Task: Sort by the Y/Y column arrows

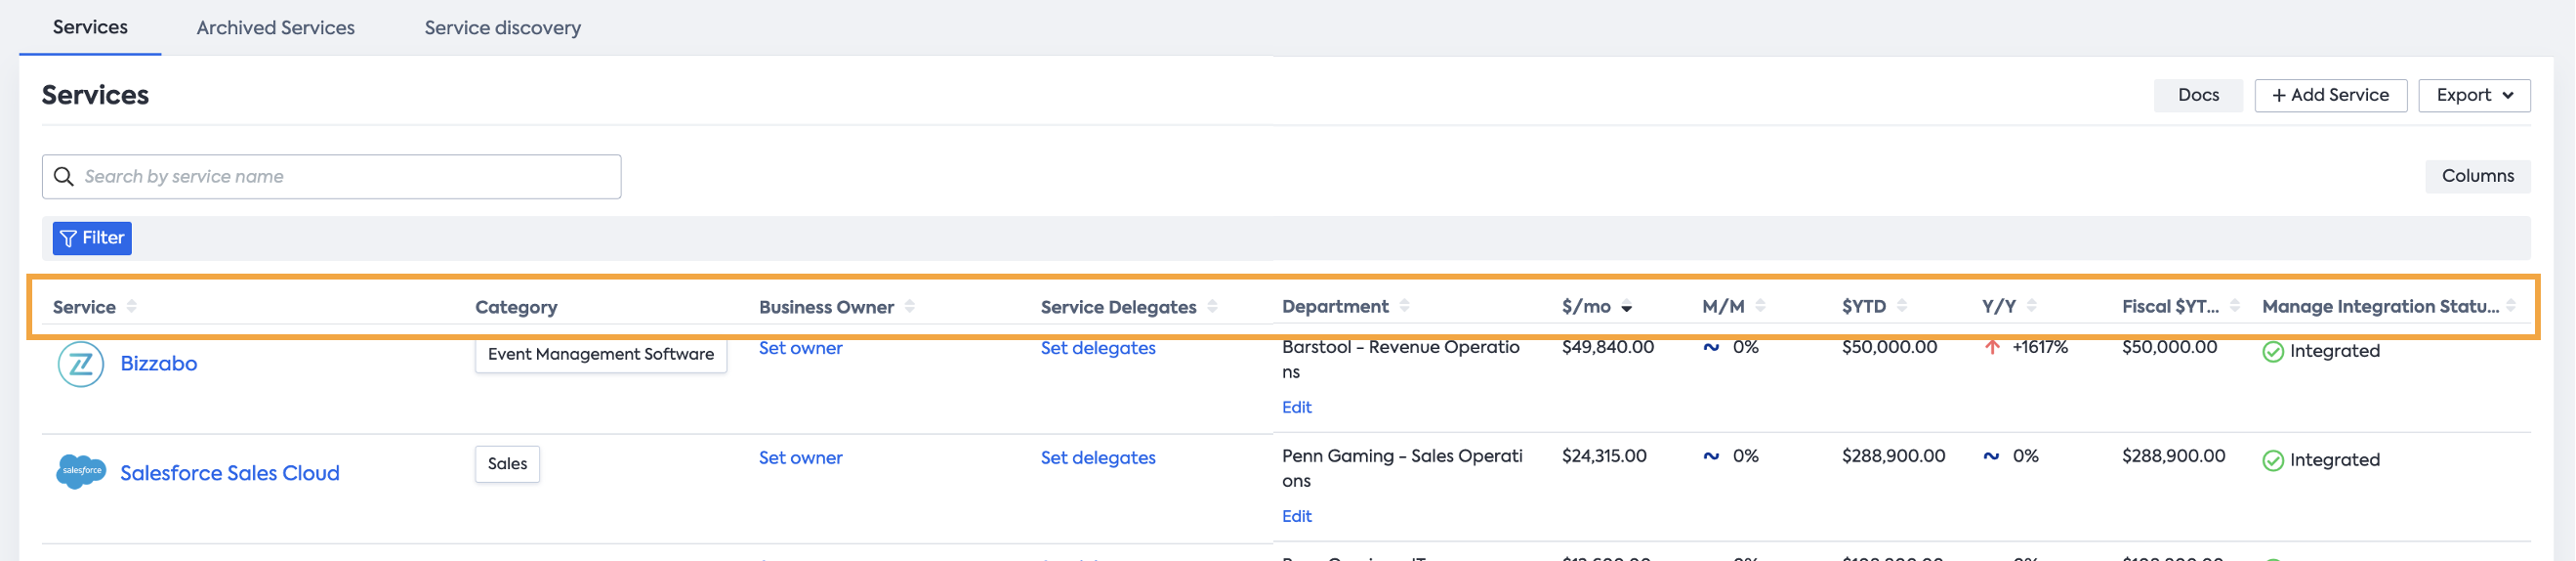Action: [2031, 307]
